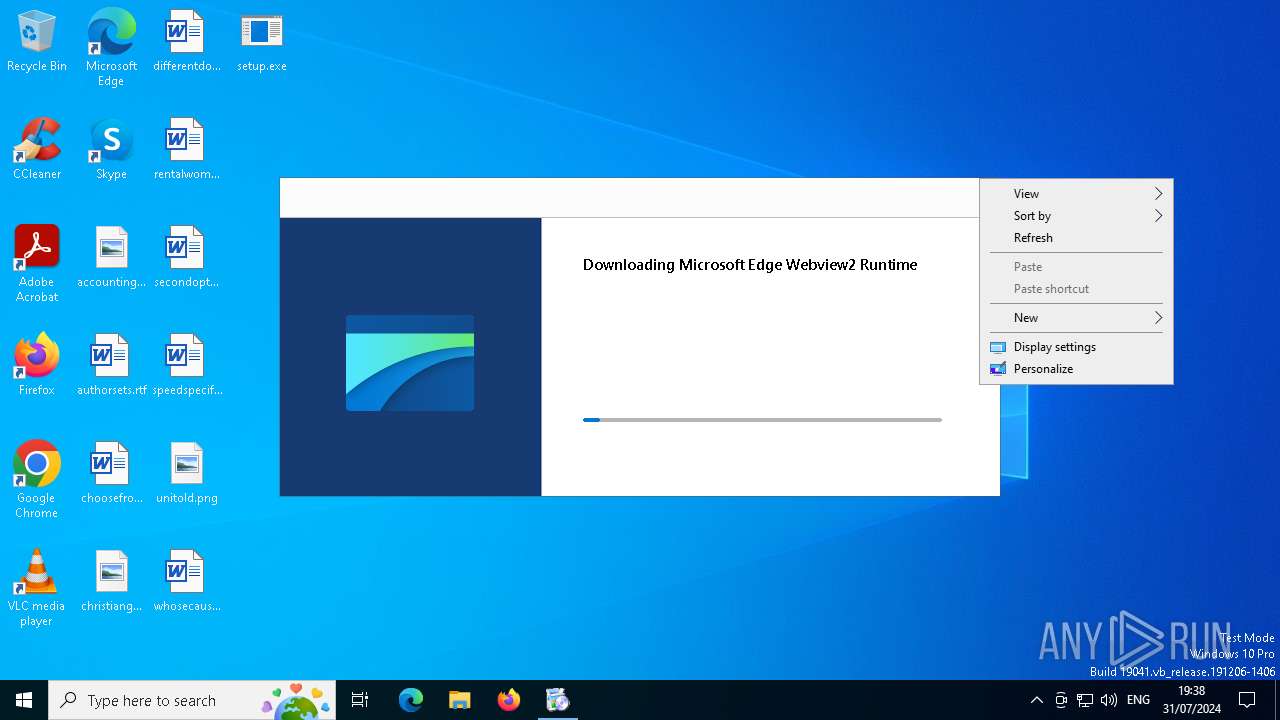This screenshot has width=1280, height=720.
Task: Choose Refresh from the context menu
Action: (x=1076, y=238)
